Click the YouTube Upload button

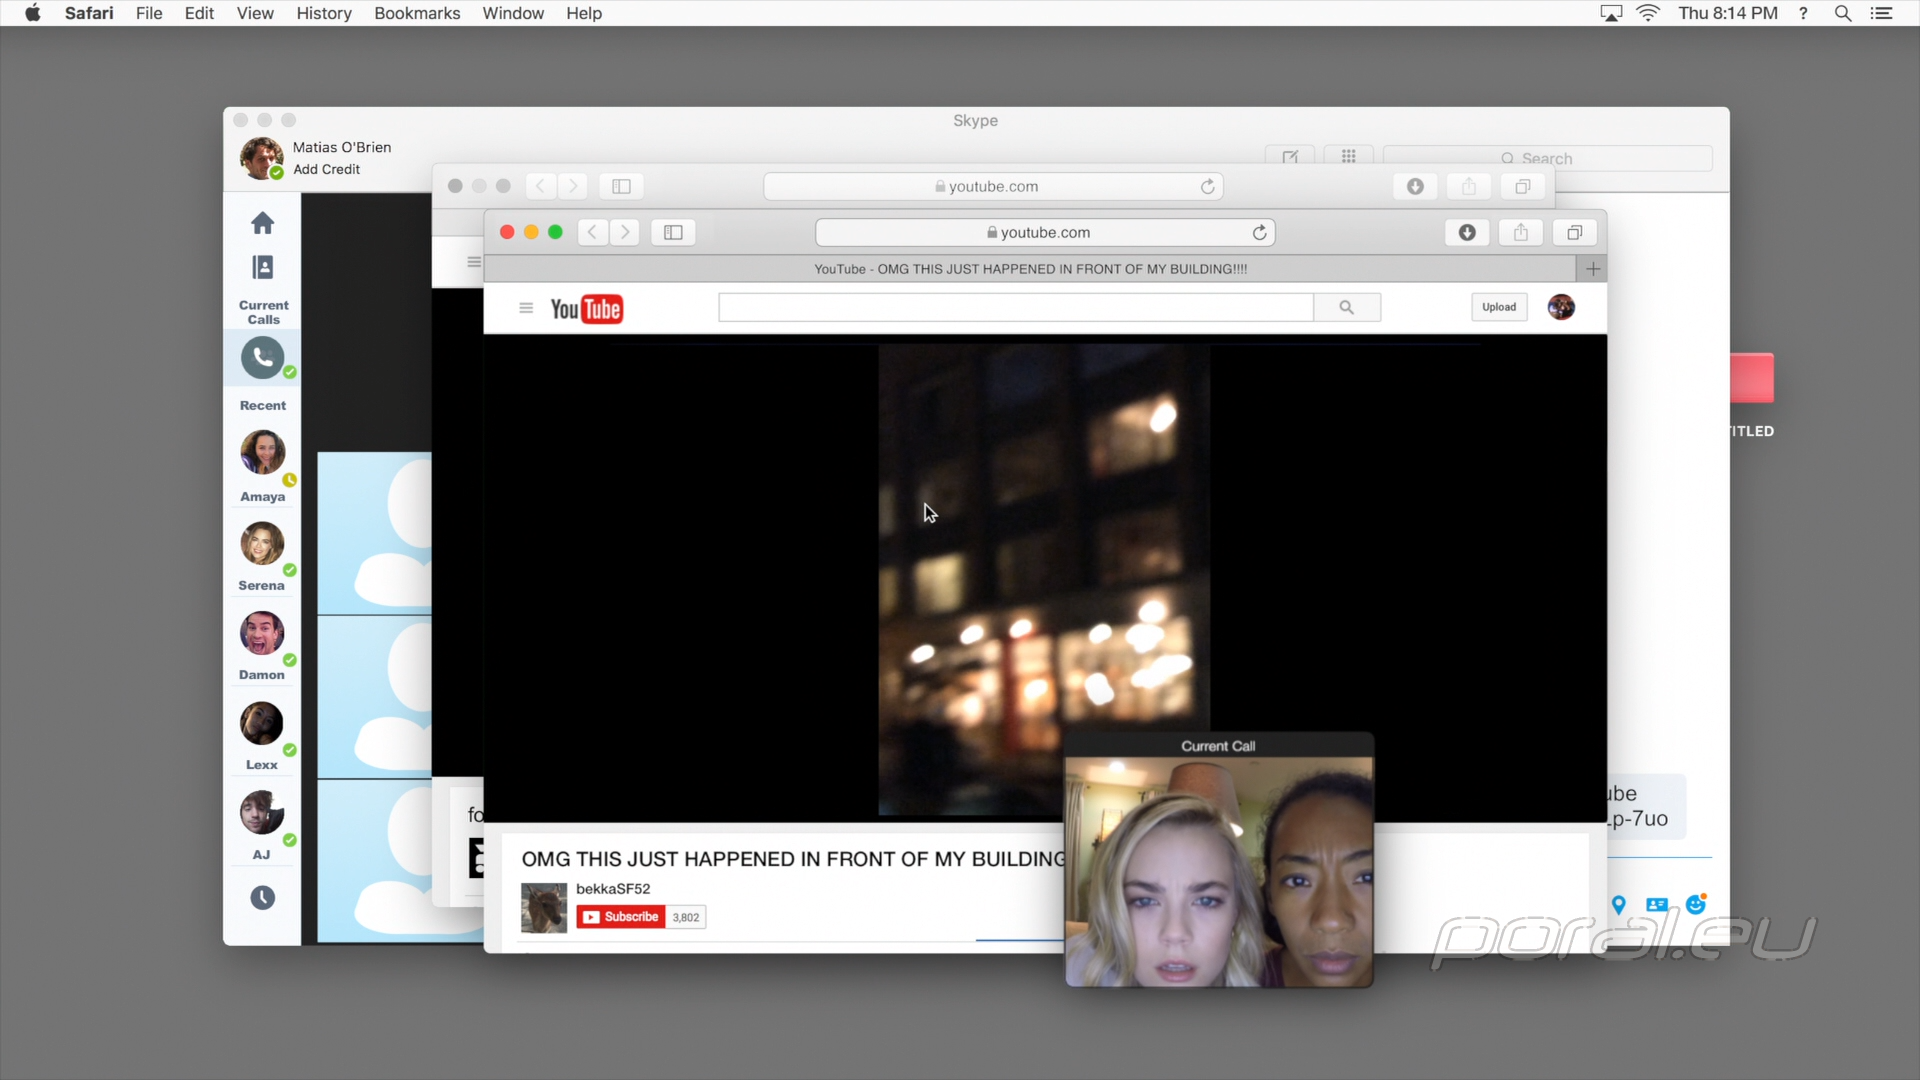(x=1499, y=307)
